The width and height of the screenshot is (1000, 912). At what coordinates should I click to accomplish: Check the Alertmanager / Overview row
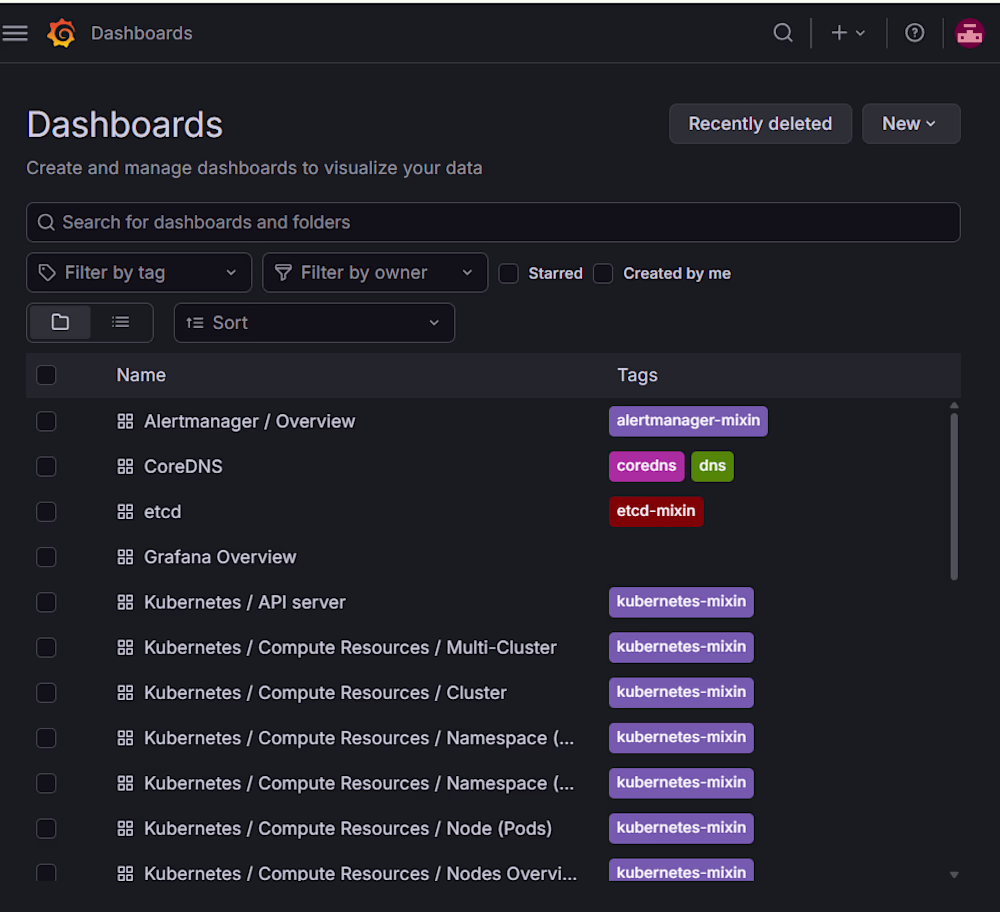point(46,422)
